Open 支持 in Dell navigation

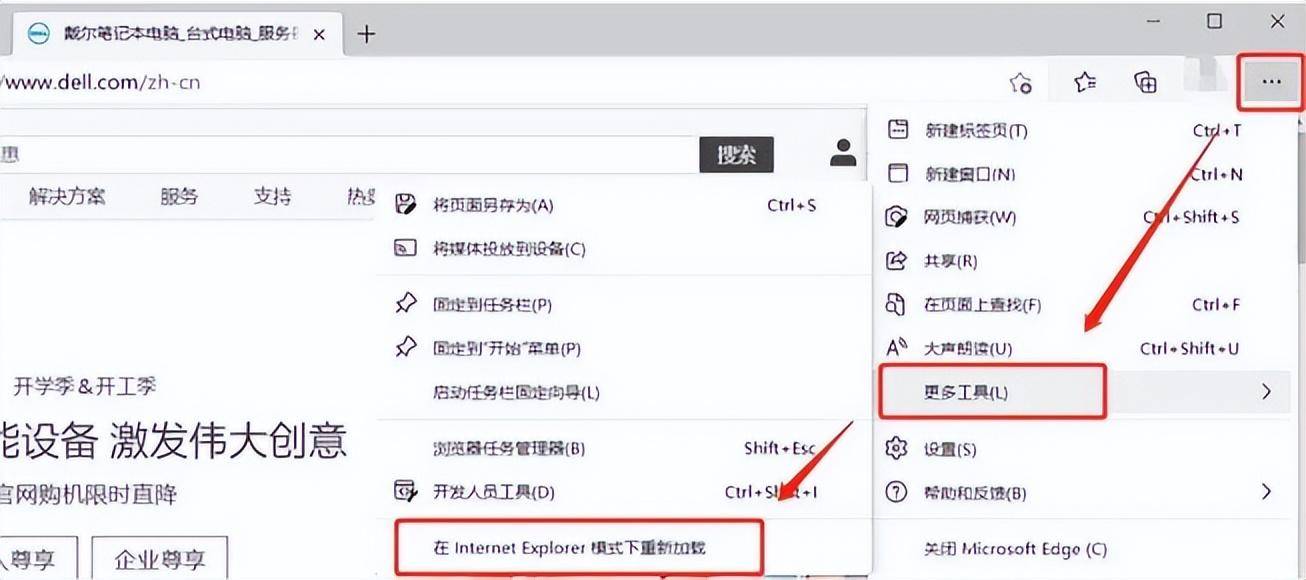272,196
